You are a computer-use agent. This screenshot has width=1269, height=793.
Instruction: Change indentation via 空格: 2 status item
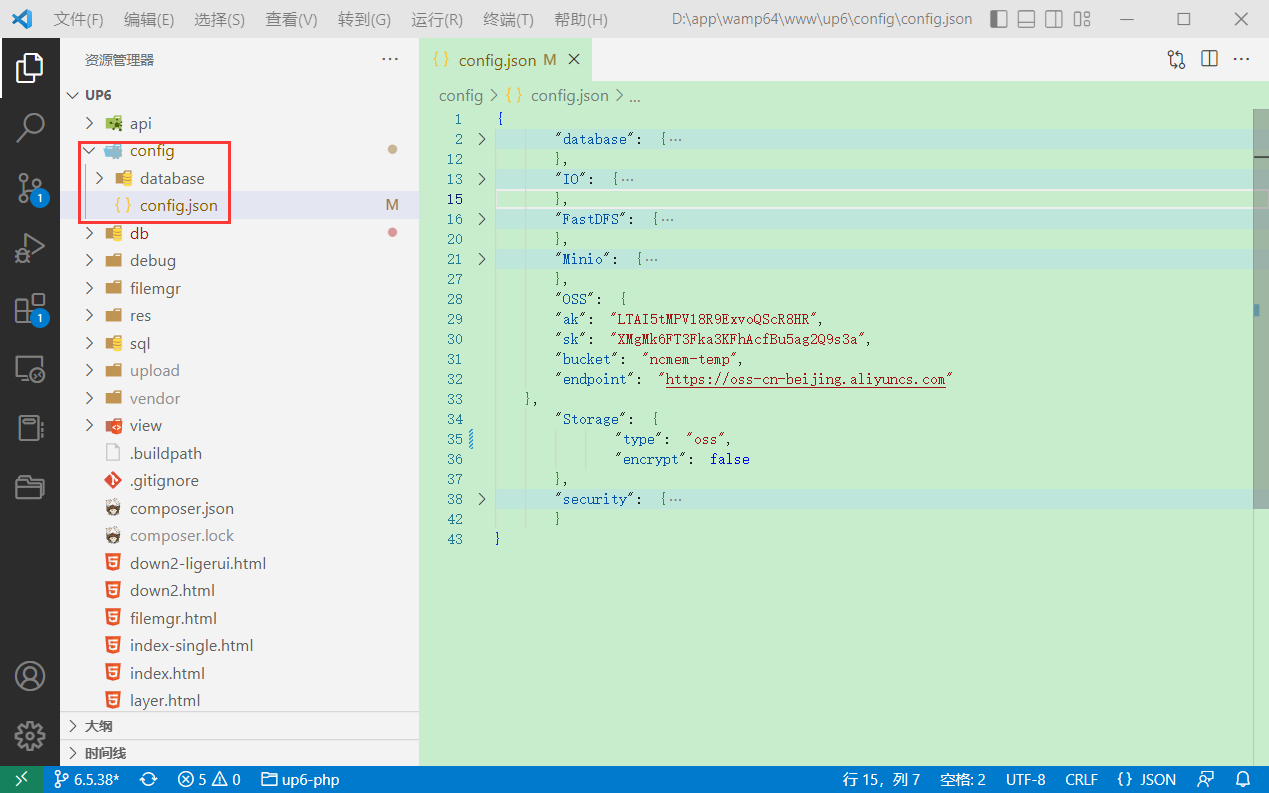point(963,780)
